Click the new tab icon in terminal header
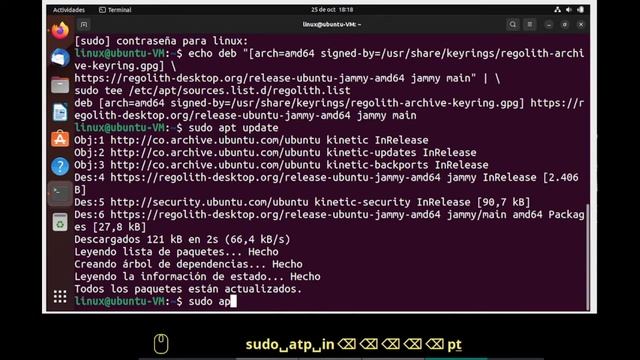This screenshot has height=360, width=640. pos(84,24)
